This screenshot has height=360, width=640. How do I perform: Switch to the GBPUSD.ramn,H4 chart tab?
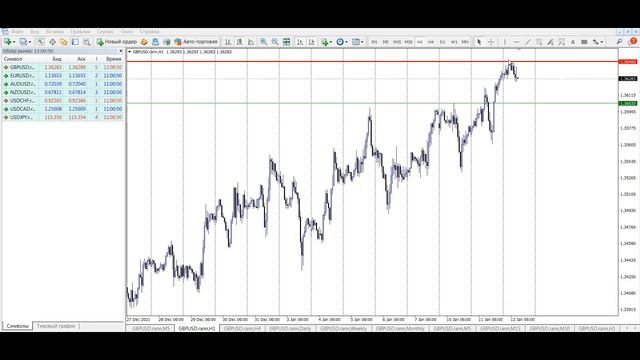242,328
